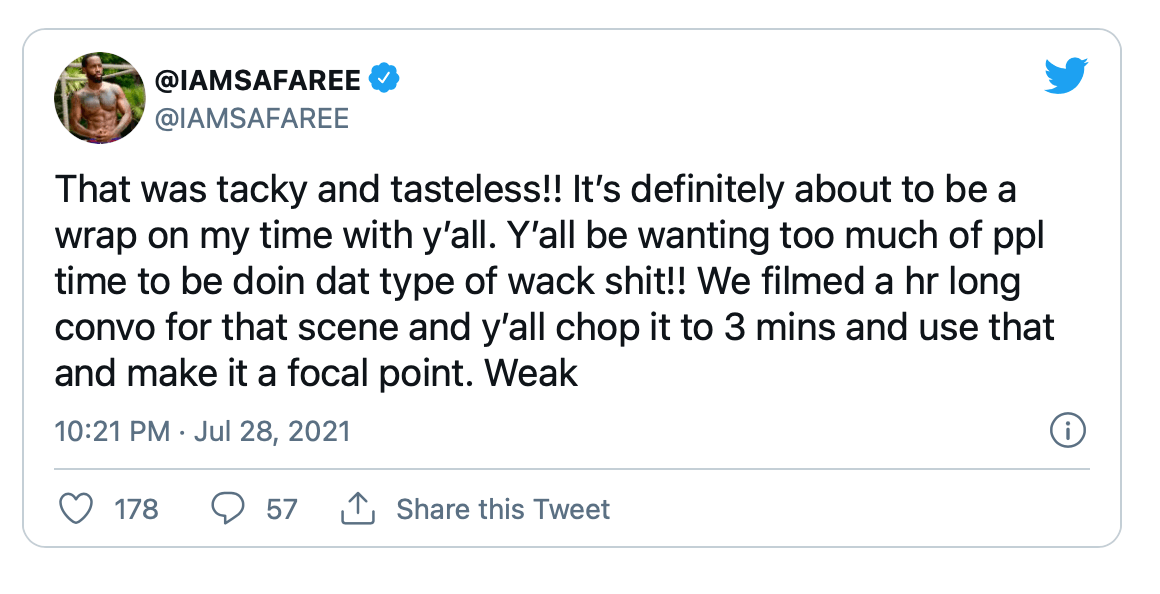Image resolution: width=1160 pixels, height=594 pixels.
Task: Click the blue verified checkmark badge
Action: tap(384, 79)
